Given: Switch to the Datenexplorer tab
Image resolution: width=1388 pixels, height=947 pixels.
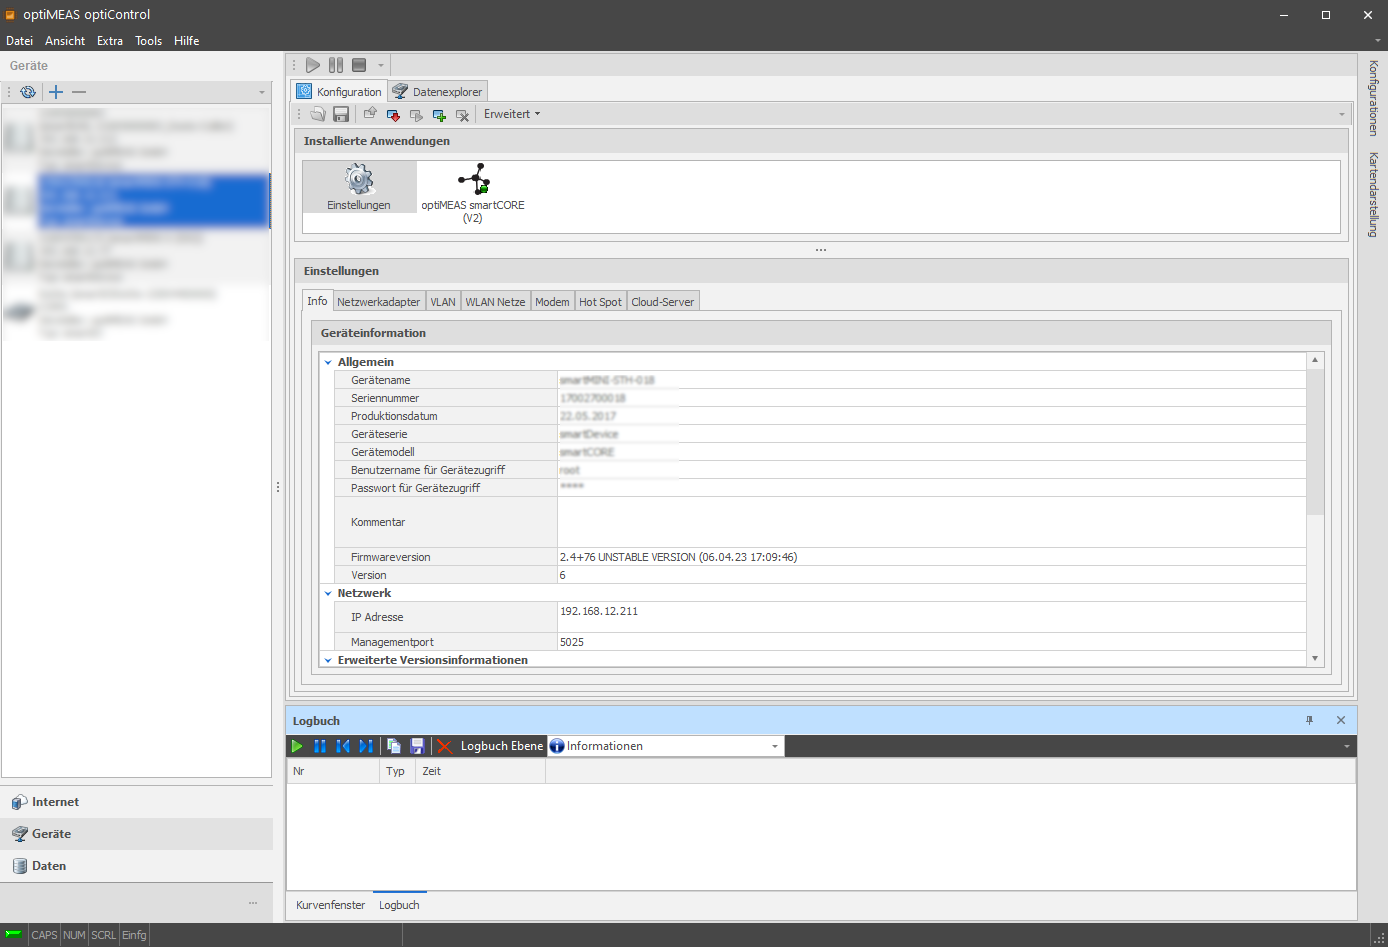Looking at the screenshot, I should 438,91.
